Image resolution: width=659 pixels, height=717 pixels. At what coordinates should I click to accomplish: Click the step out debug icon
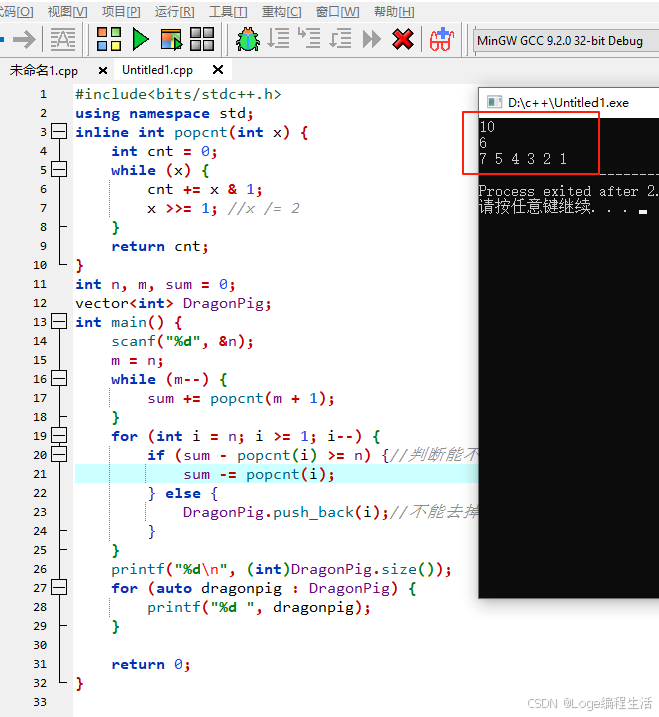click(340, 39)
